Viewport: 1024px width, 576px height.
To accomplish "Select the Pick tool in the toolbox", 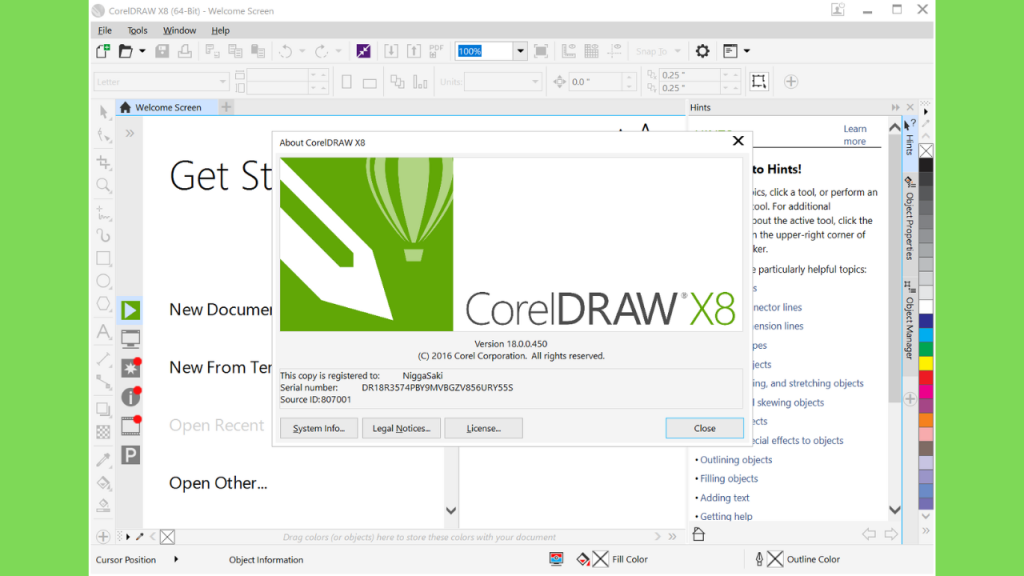I will click(x=104, y=112).
